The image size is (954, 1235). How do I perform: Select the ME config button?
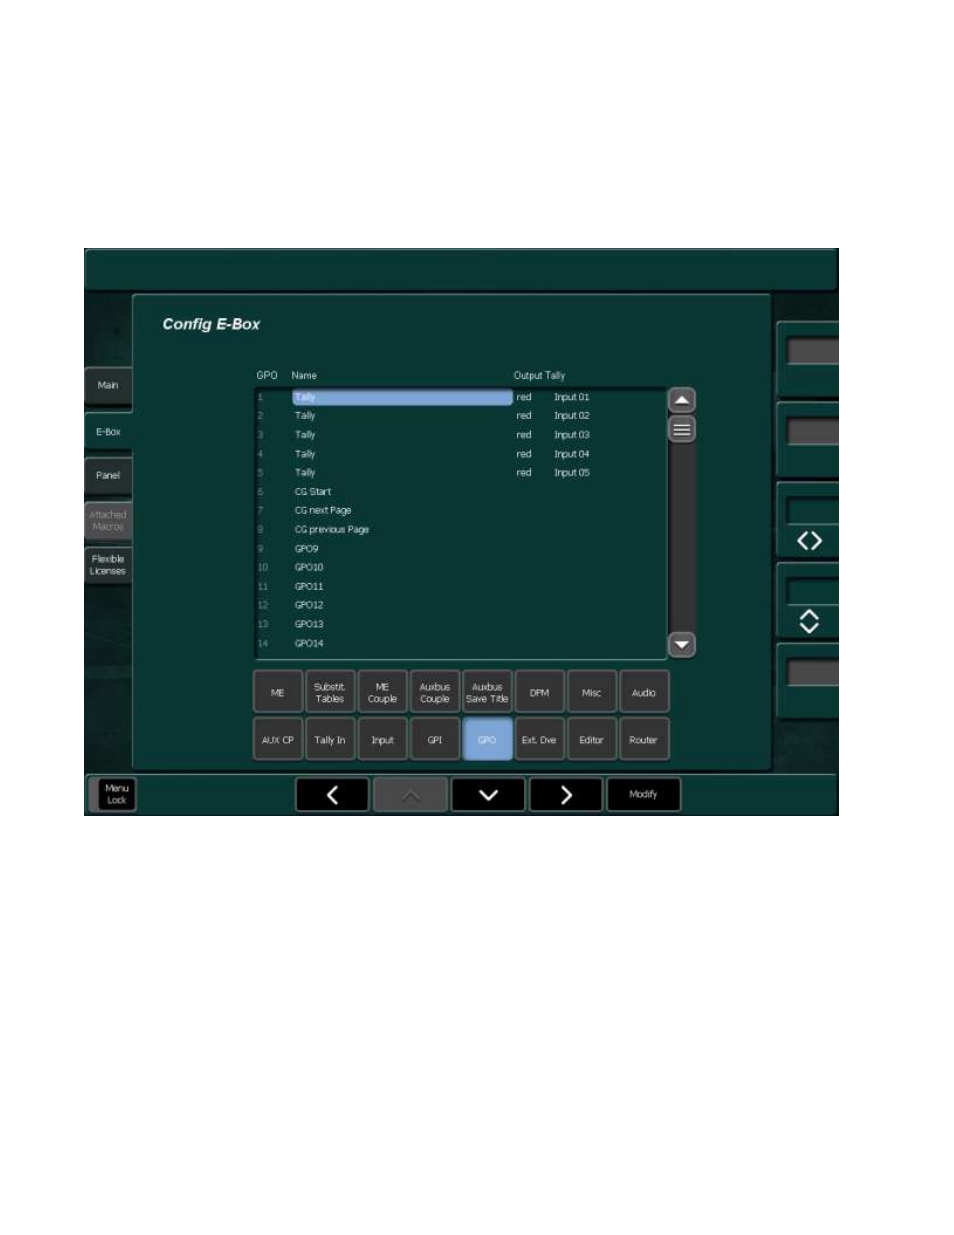(x=278, y=693)
